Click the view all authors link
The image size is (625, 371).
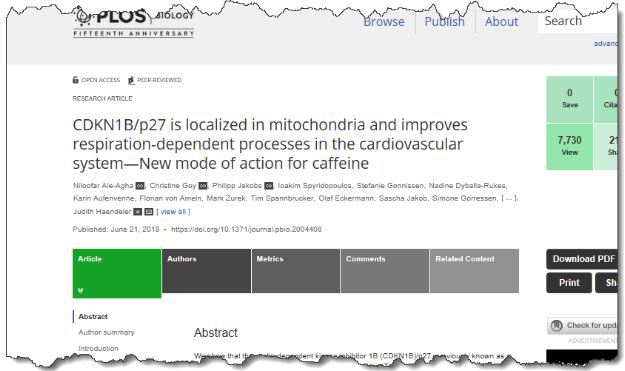click(173, 212)
